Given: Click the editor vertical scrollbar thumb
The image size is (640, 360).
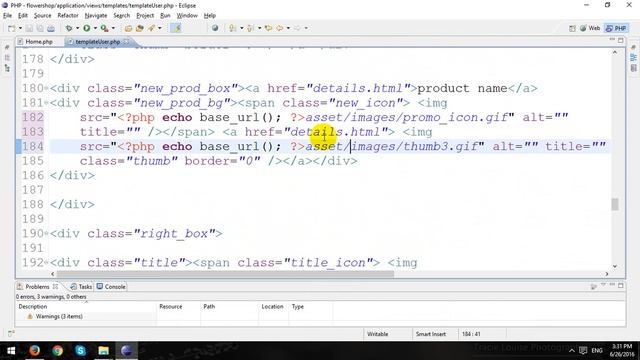Looking at the screenshot, I should (615, 204).
